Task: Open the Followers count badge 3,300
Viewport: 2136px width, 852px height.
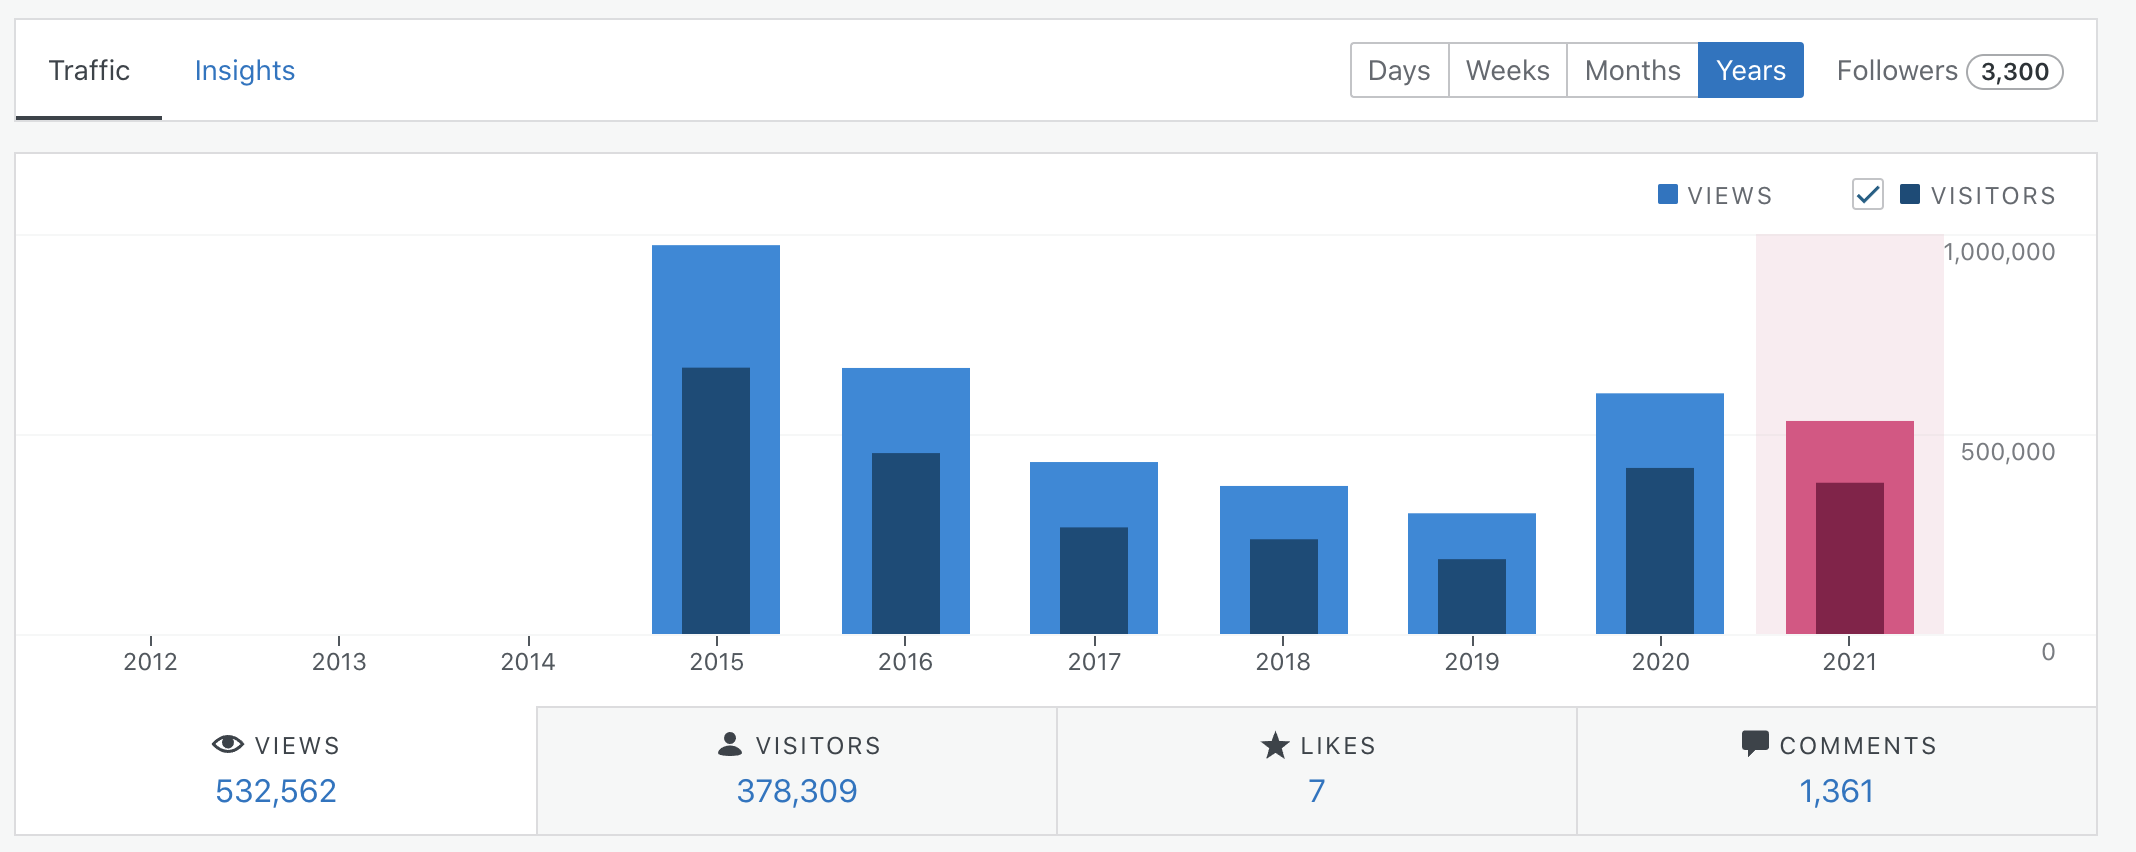Action: tap(2015, 72)
